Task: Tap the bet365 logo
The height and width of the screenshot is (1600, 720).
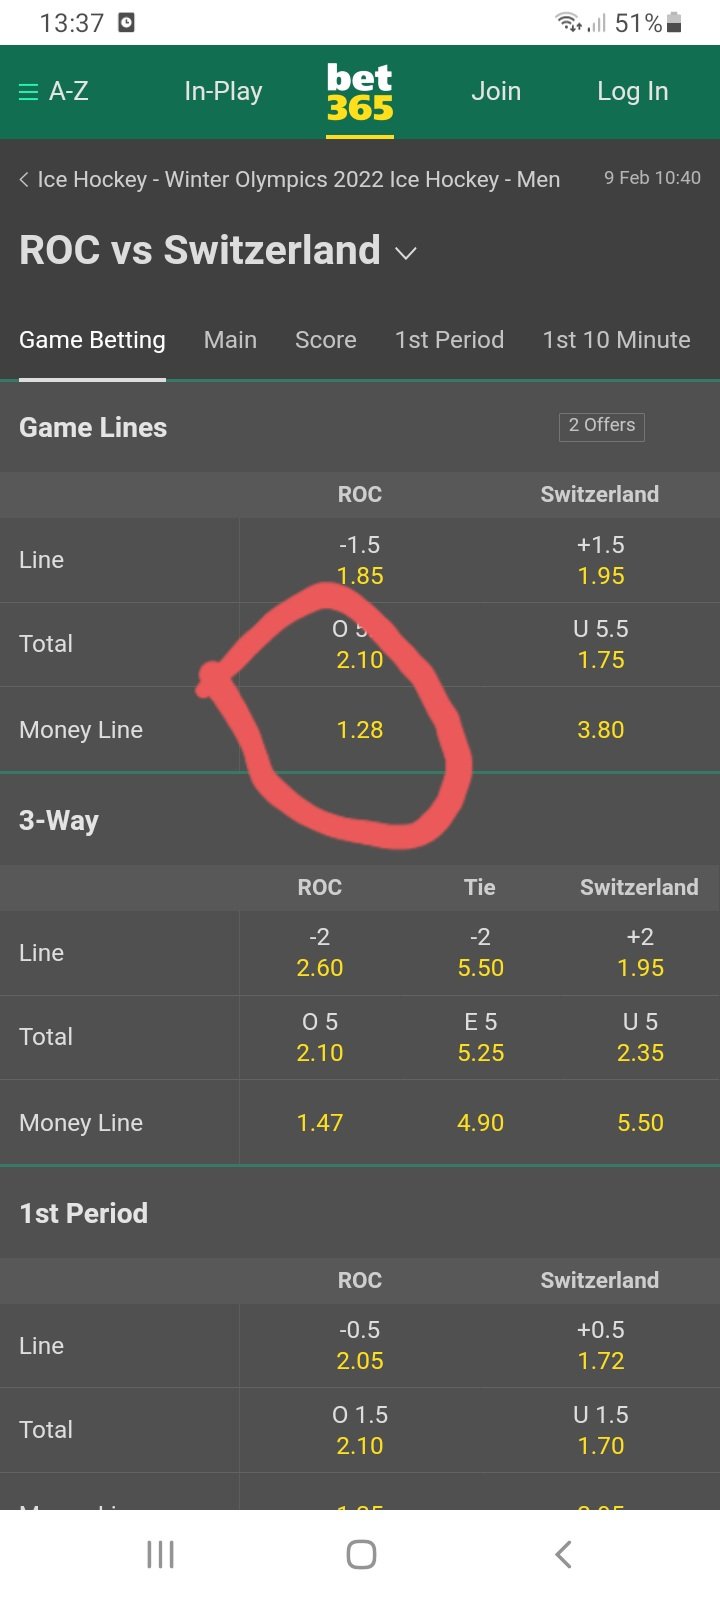Action: pos(360,92)
